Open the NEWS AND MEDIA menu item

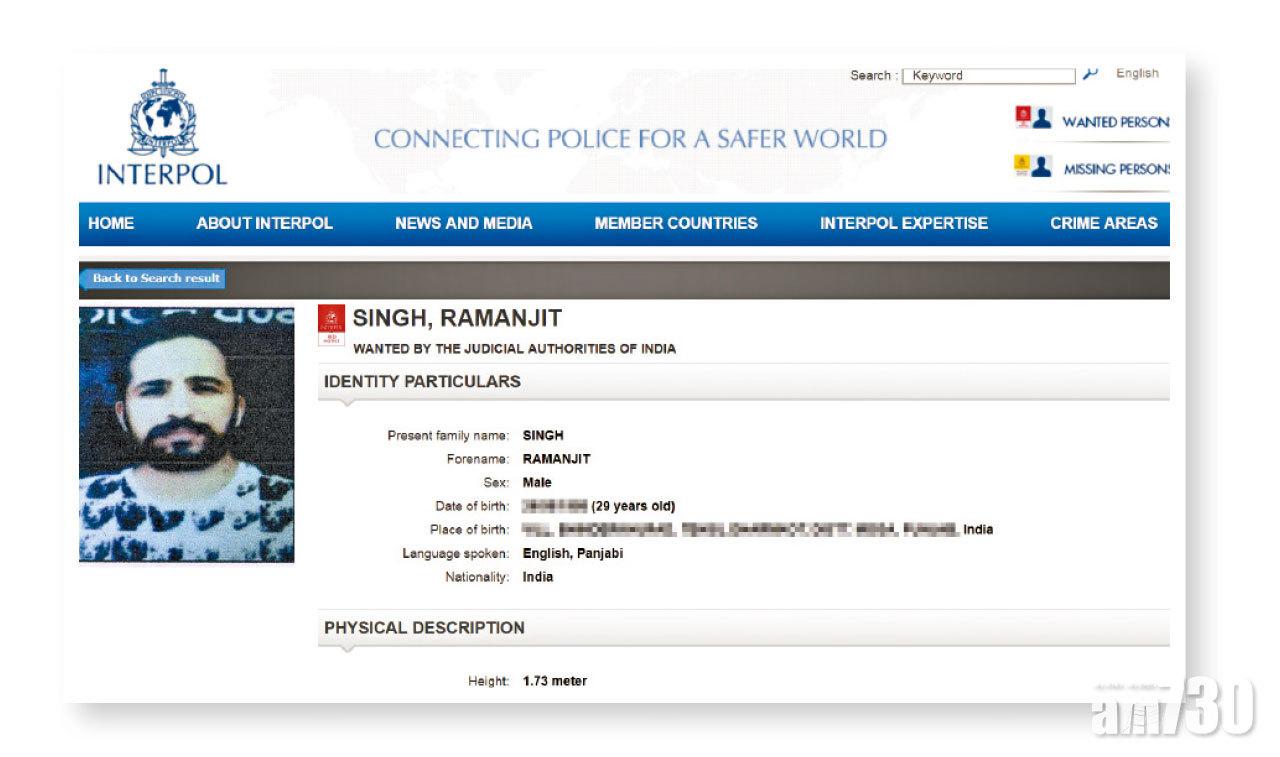click(x=463, y=223)
